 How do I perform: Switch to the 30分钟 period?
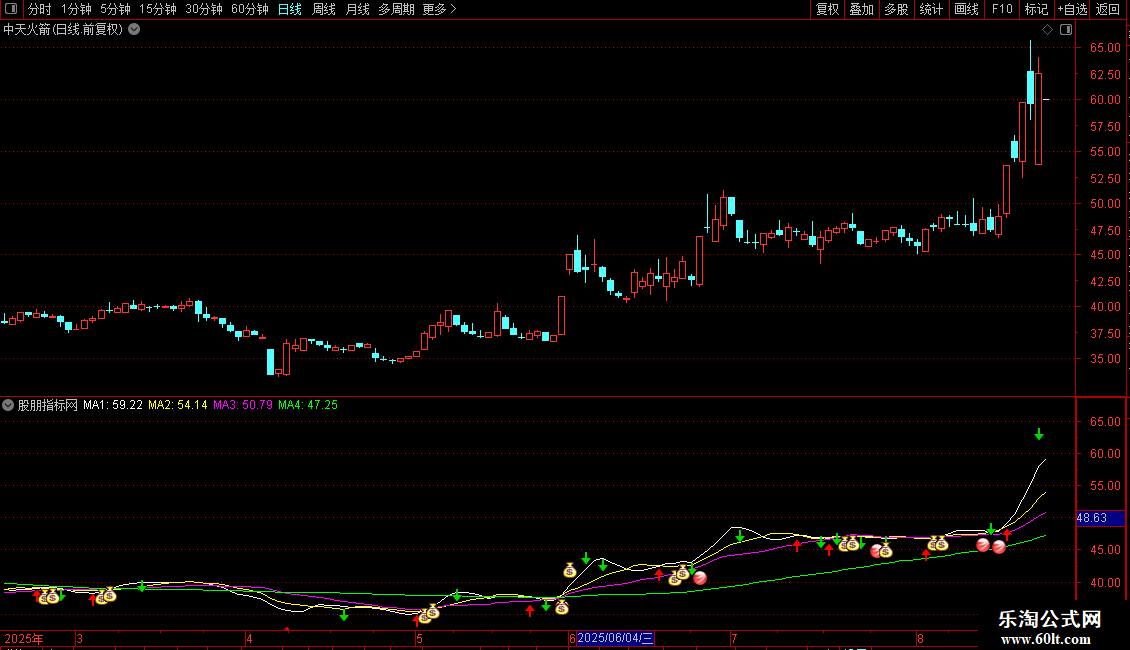coord(204,9)
